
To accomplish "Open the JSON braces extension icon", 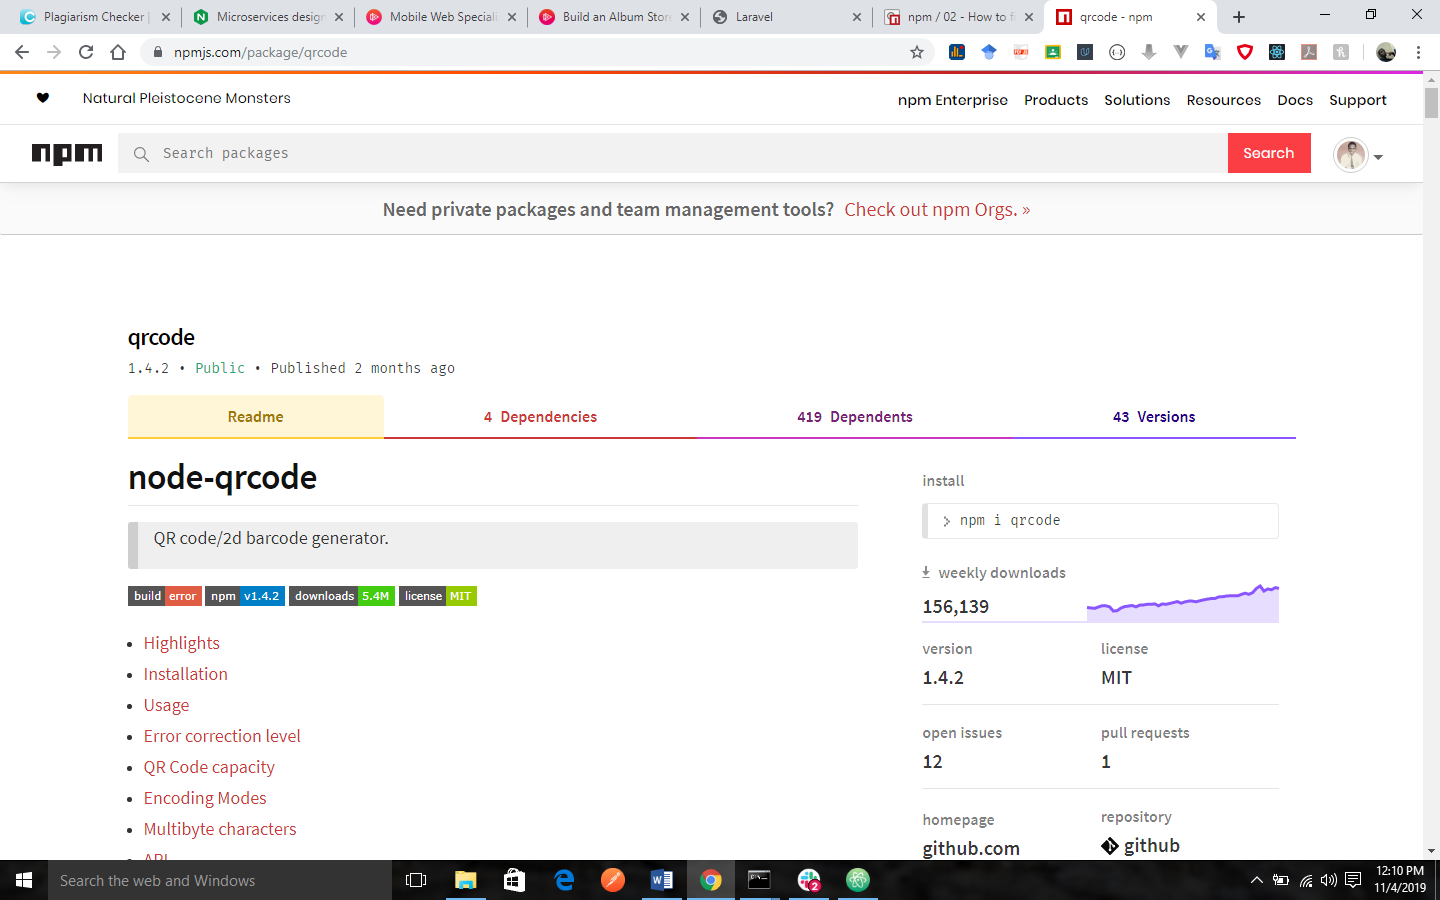I will 1117,52.
